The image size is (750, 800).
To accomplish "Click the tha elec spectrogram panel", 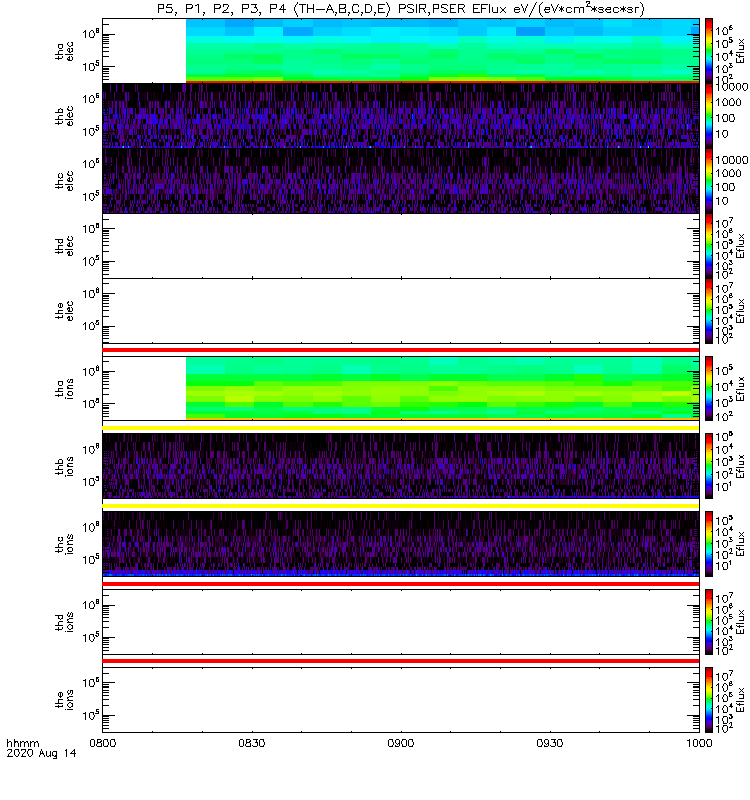I will 401,51.
